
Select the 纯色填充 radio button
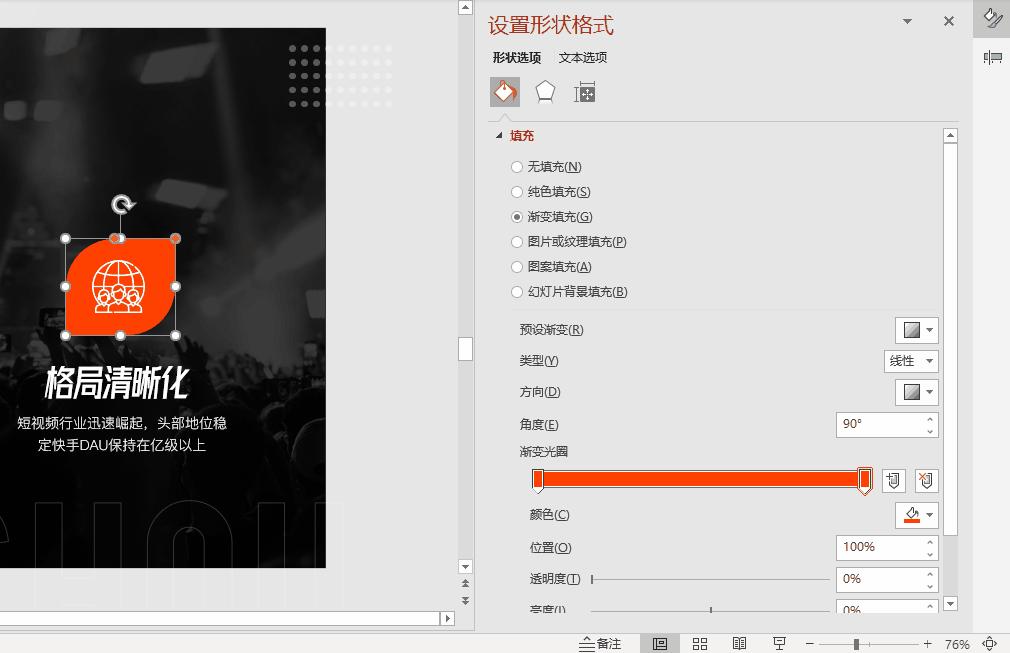point(517,191)
